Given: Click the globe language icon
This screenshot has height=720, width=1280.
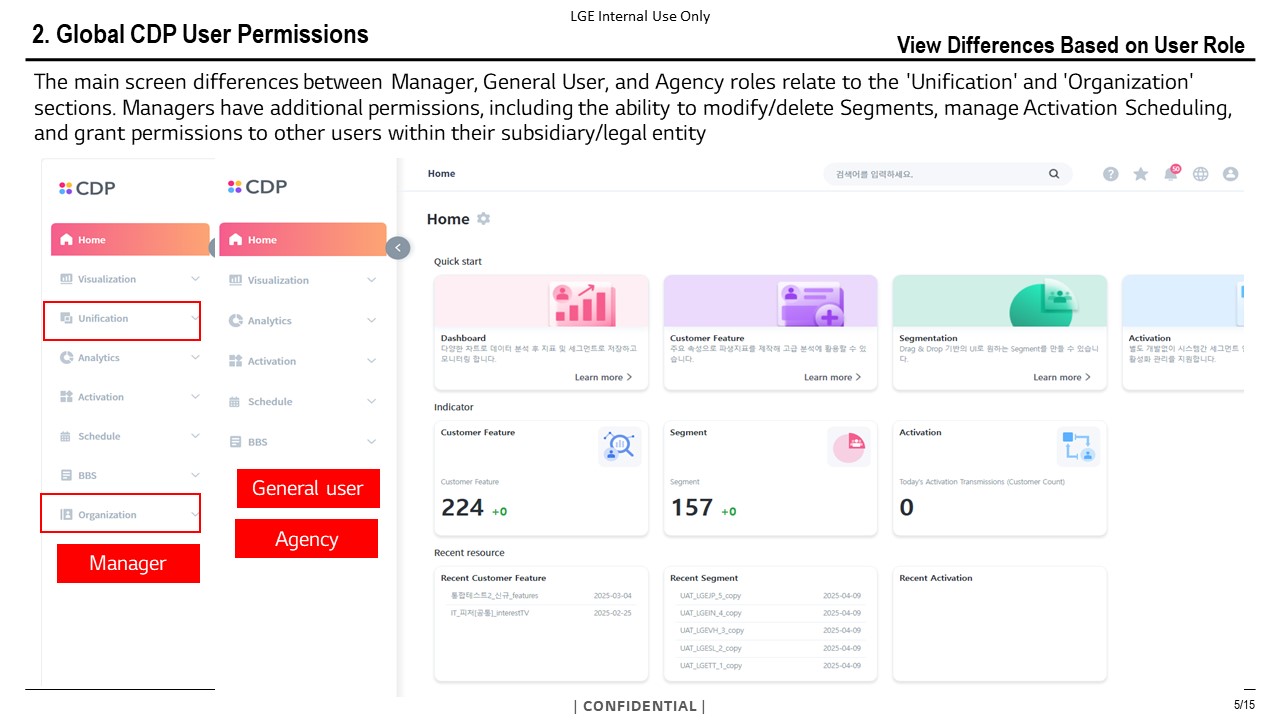Looking at the screenshot, I should [x=1200, y=174].
